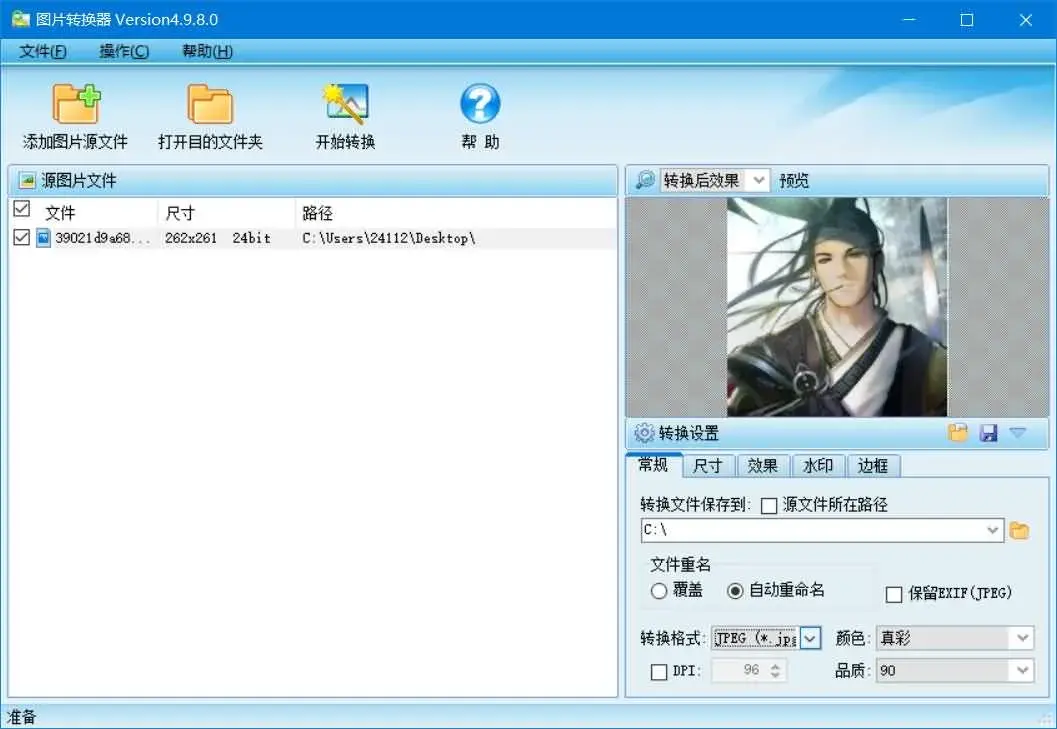Select the 自动重命名 radio button
The height and width of the screenshot is (729, 1057).
point(735,591)
